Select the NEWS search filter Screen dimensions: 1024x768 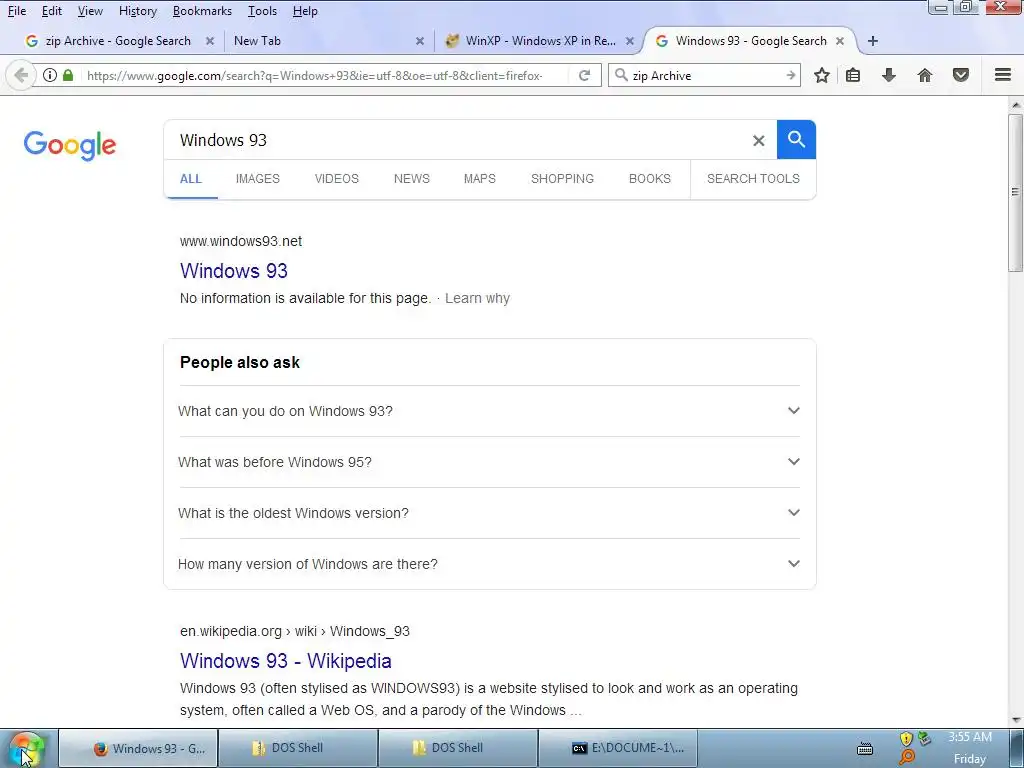click(411, 179)
